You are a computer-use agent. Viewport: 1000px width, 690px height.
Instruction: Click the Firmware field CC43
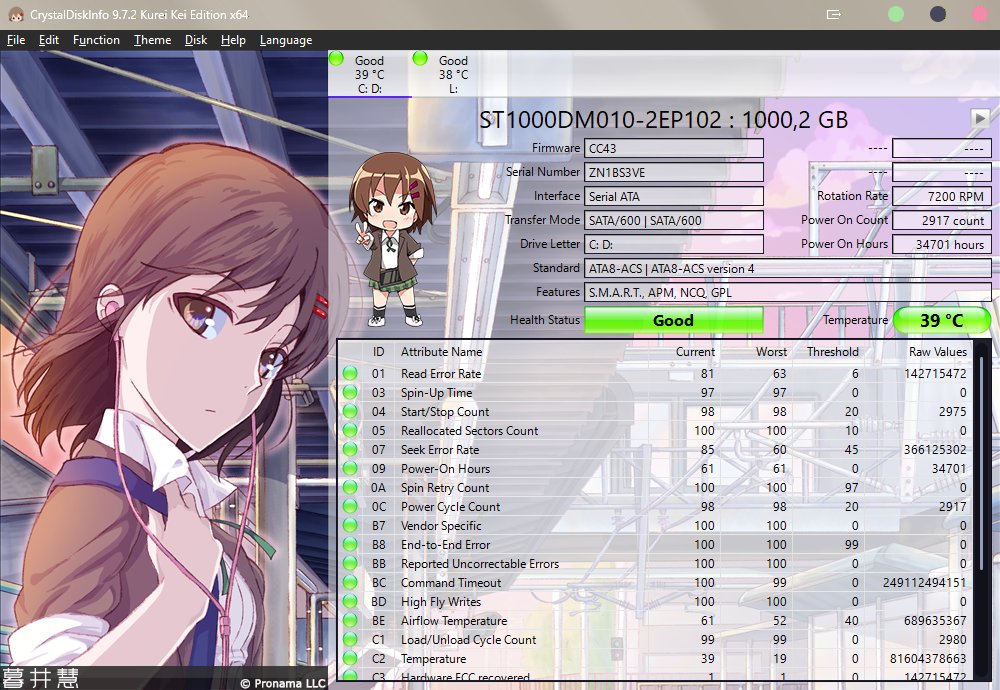tap(673, 149)
